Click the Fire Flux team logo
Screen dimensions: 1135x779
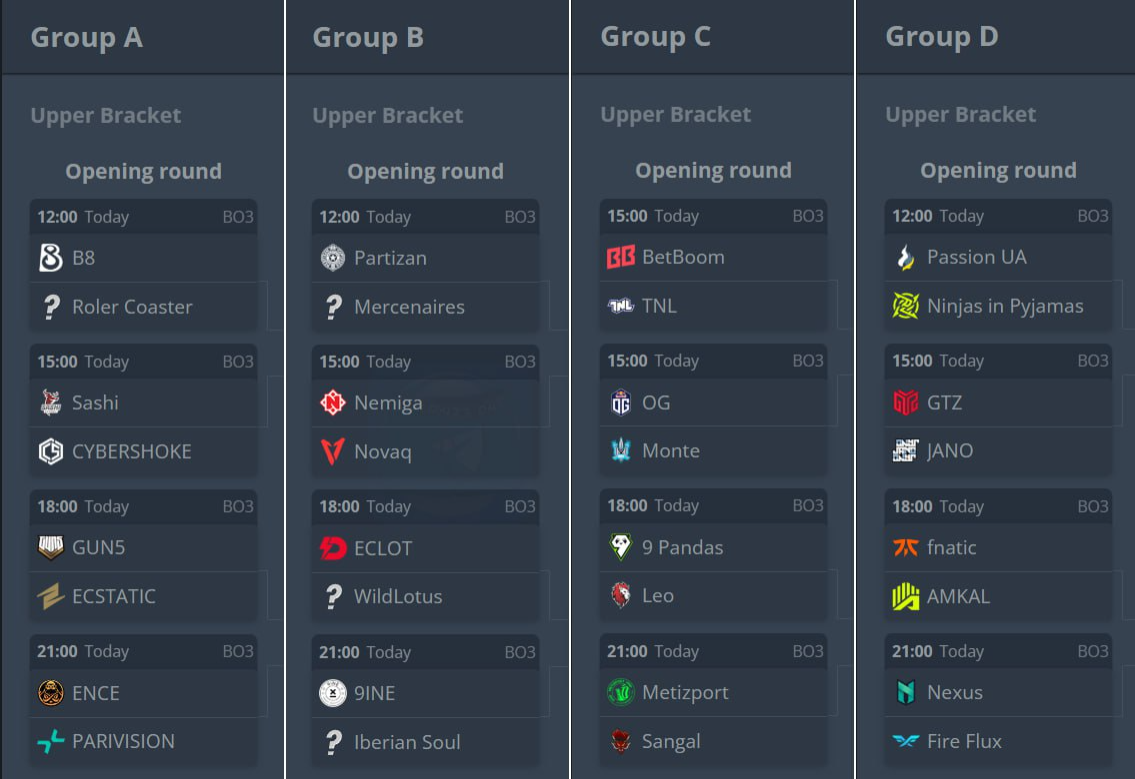pos(906,741)
